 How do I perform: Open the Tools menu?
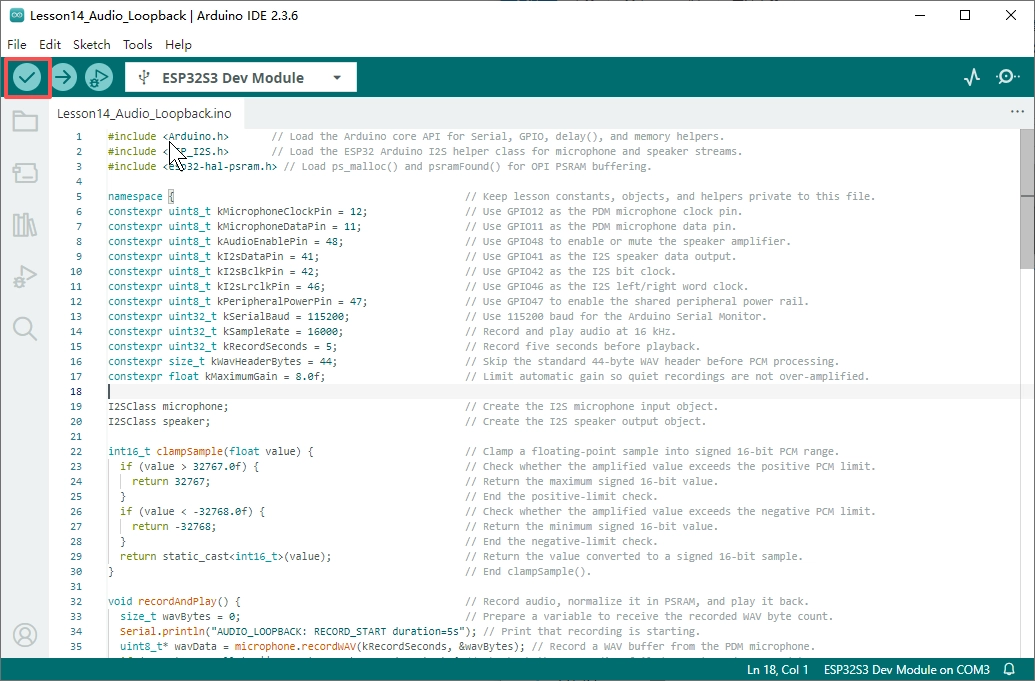(137, 44)
